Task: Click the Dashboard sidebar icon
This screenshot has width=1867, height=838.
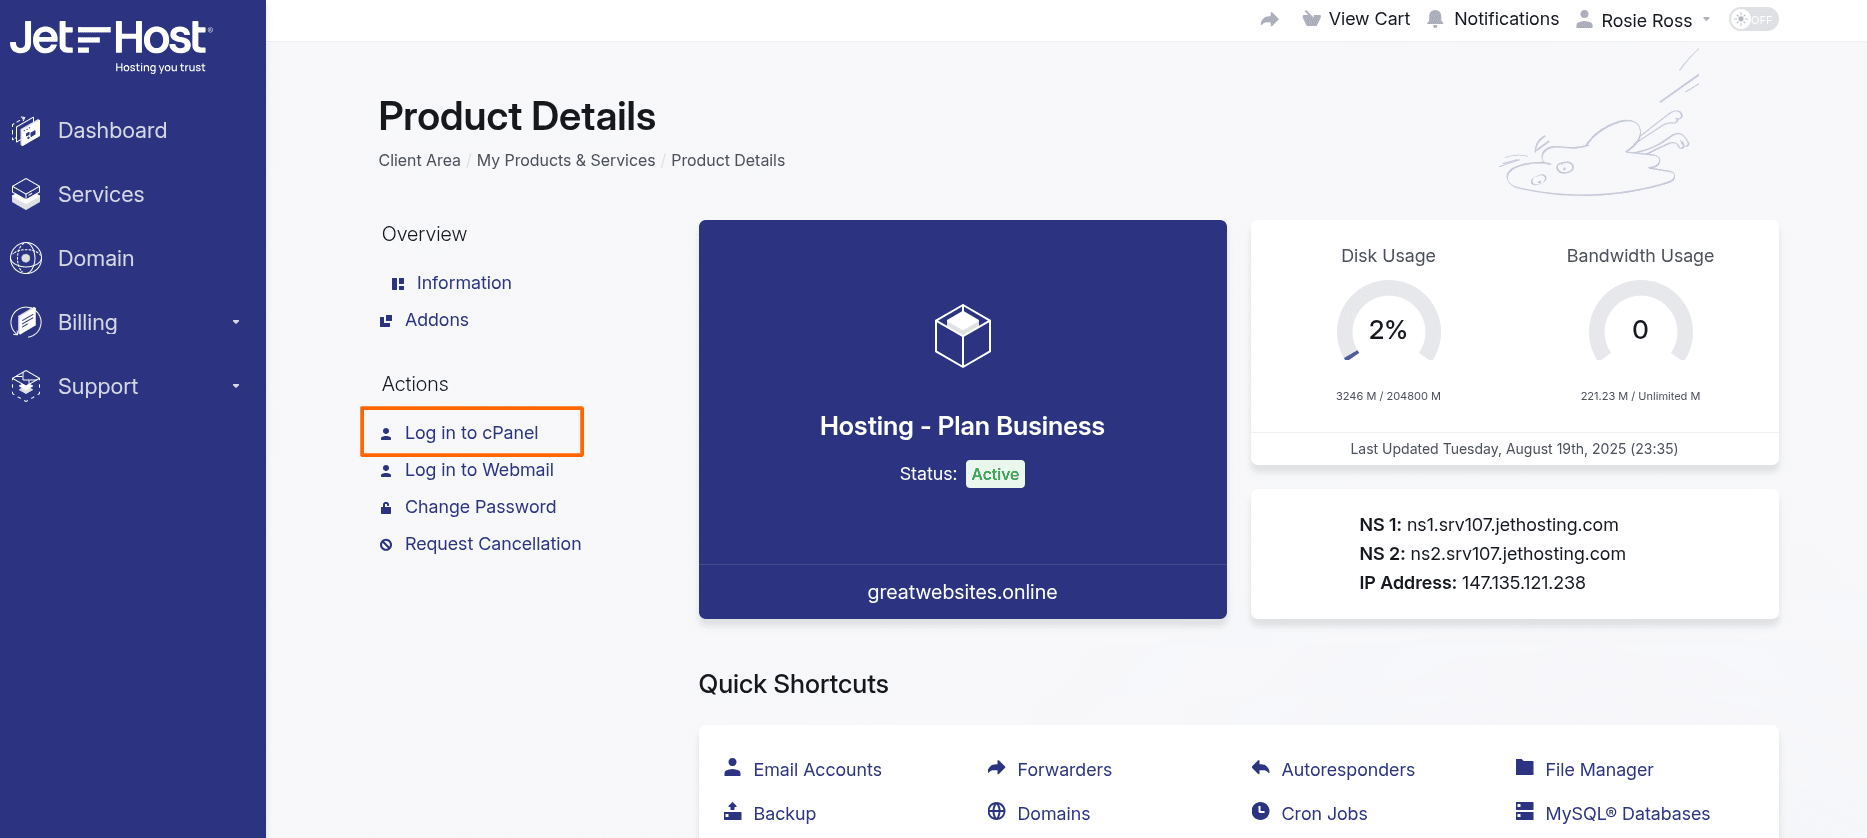Action: (x=26, y=131)
